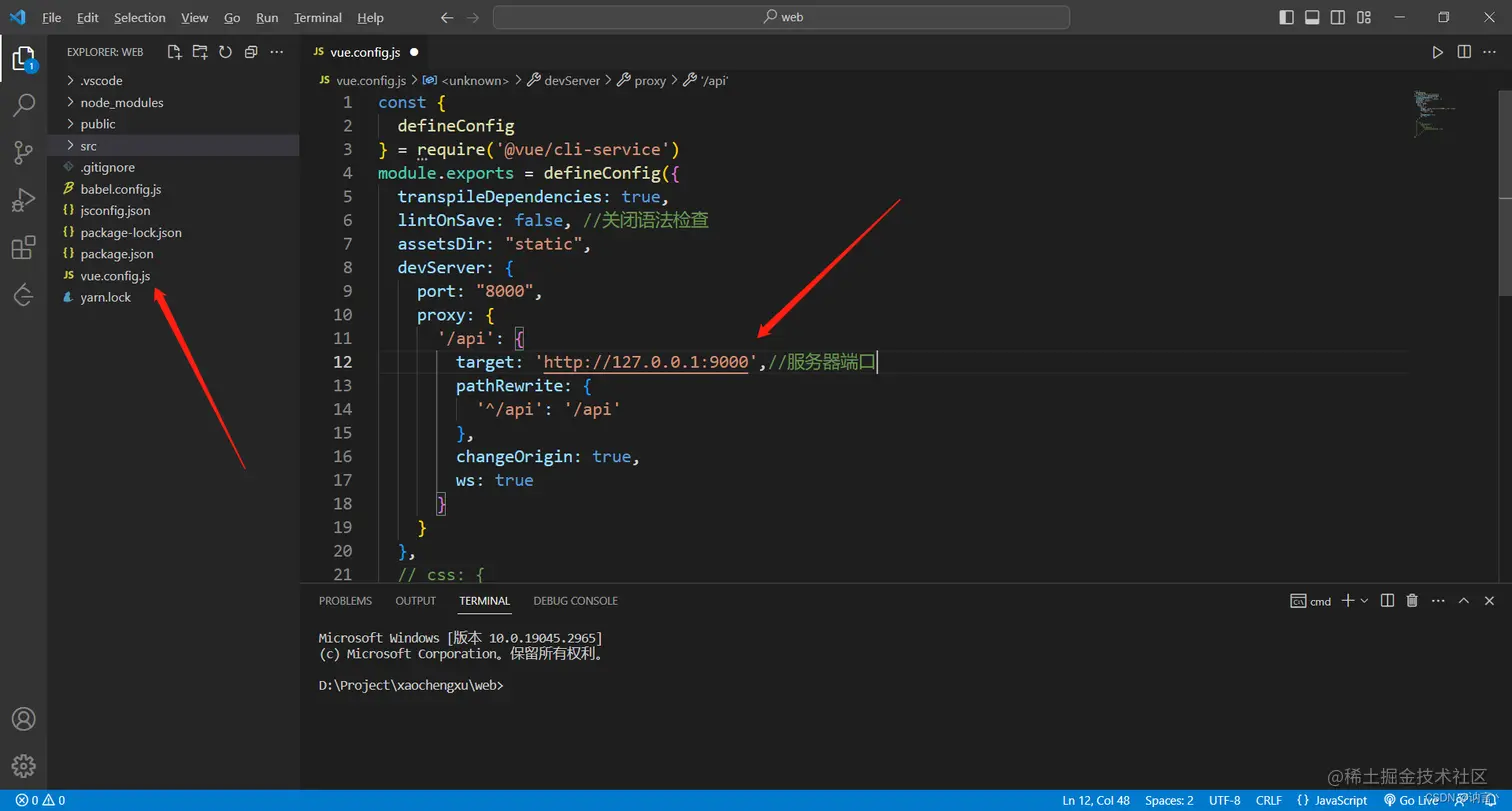Open the View menu

coord(195,18)
